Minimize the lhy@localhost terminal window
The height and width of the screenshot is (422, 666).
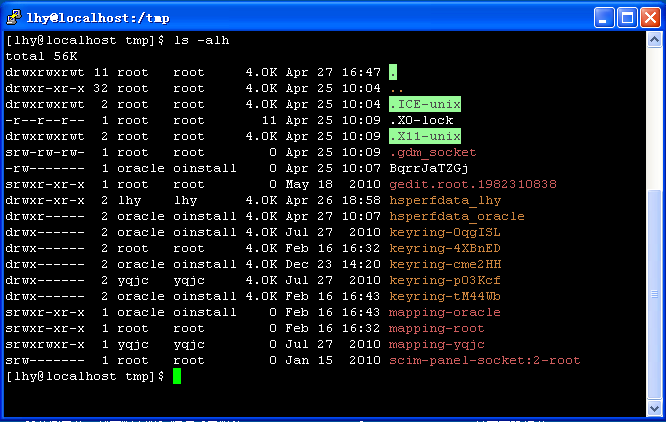(x=604, y=15)
